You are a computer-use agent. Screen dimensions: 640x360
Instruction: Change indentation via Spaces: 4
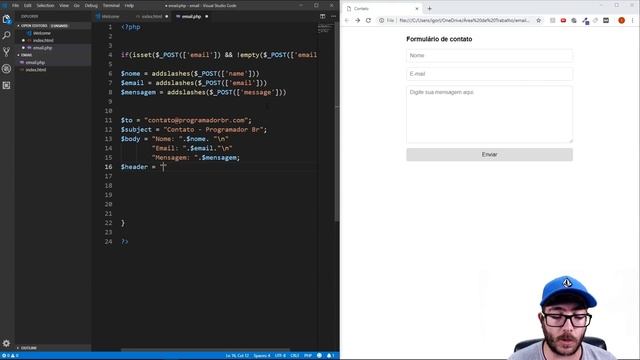coord(262,356)
